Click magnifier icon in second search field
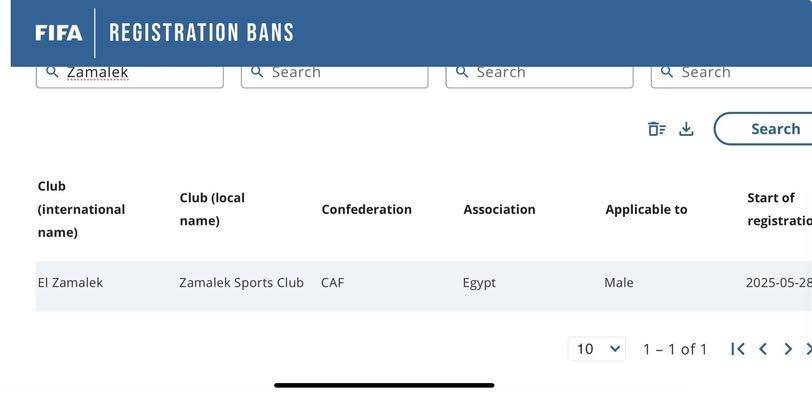Image resolution: width=812 pixels, height=395 pixels. coord(257,72)
